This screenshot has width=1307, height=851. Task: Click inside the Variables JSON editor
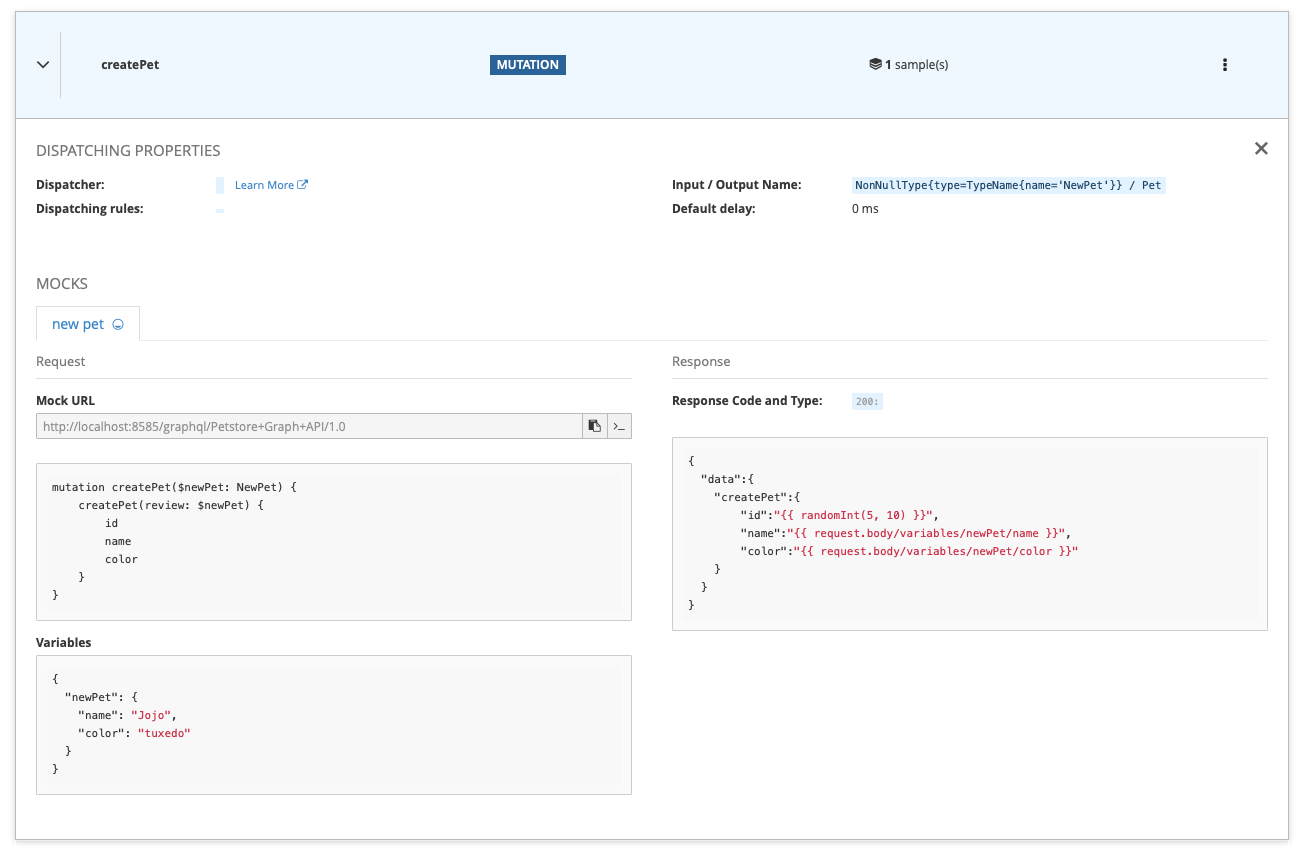tap(333, 724)
